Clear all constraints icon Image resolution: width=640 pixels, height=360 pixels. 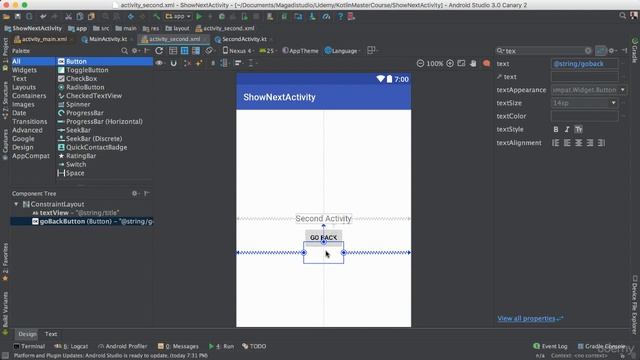click(x=187, y=63)
